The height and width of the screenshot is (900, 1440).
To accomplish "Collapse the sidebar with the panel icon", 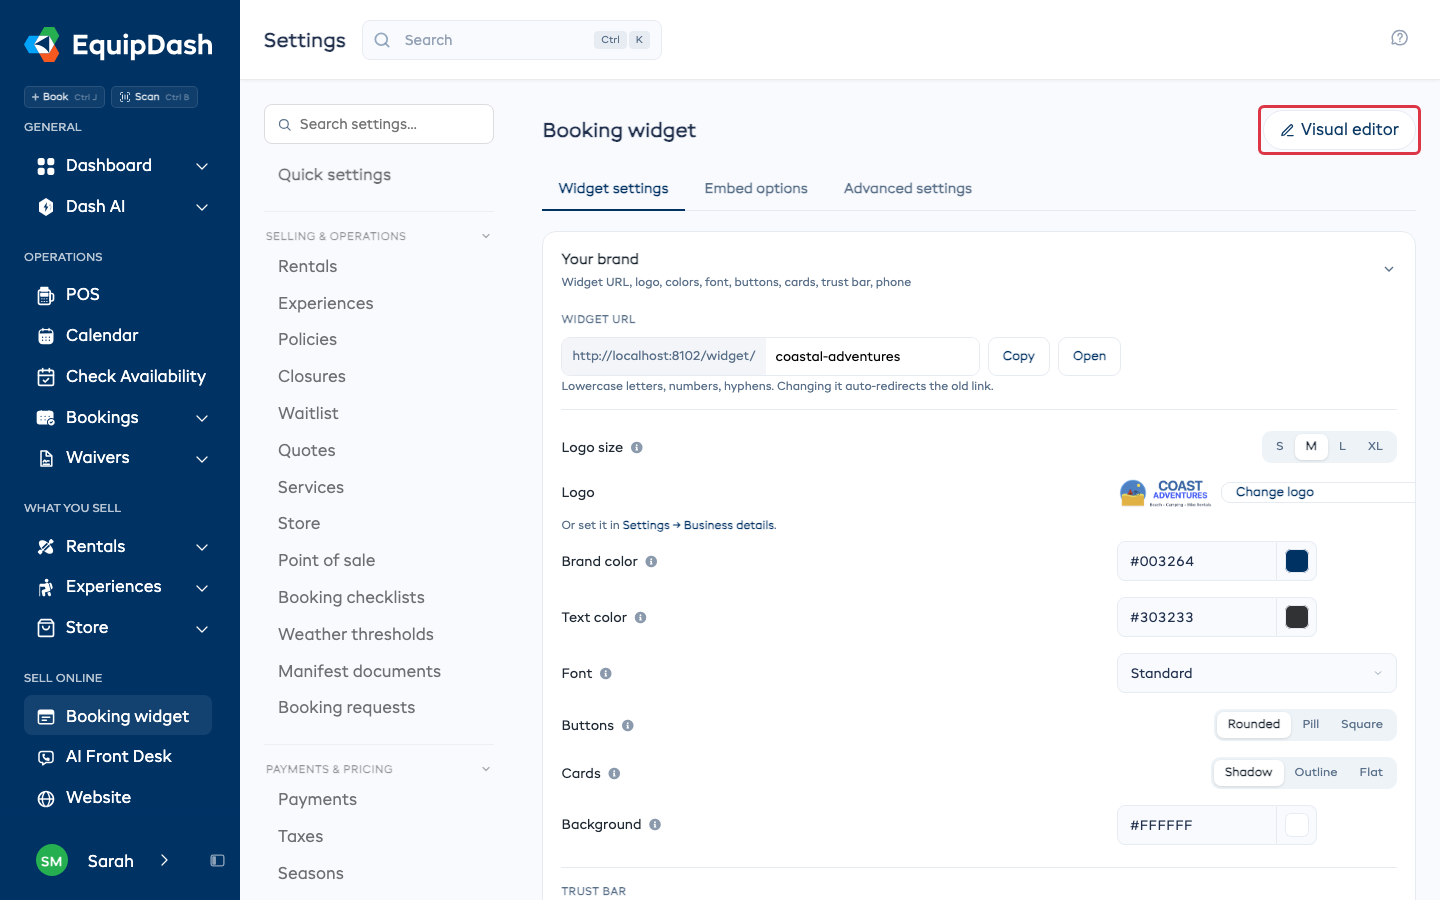I will click(x=217, y=861).
